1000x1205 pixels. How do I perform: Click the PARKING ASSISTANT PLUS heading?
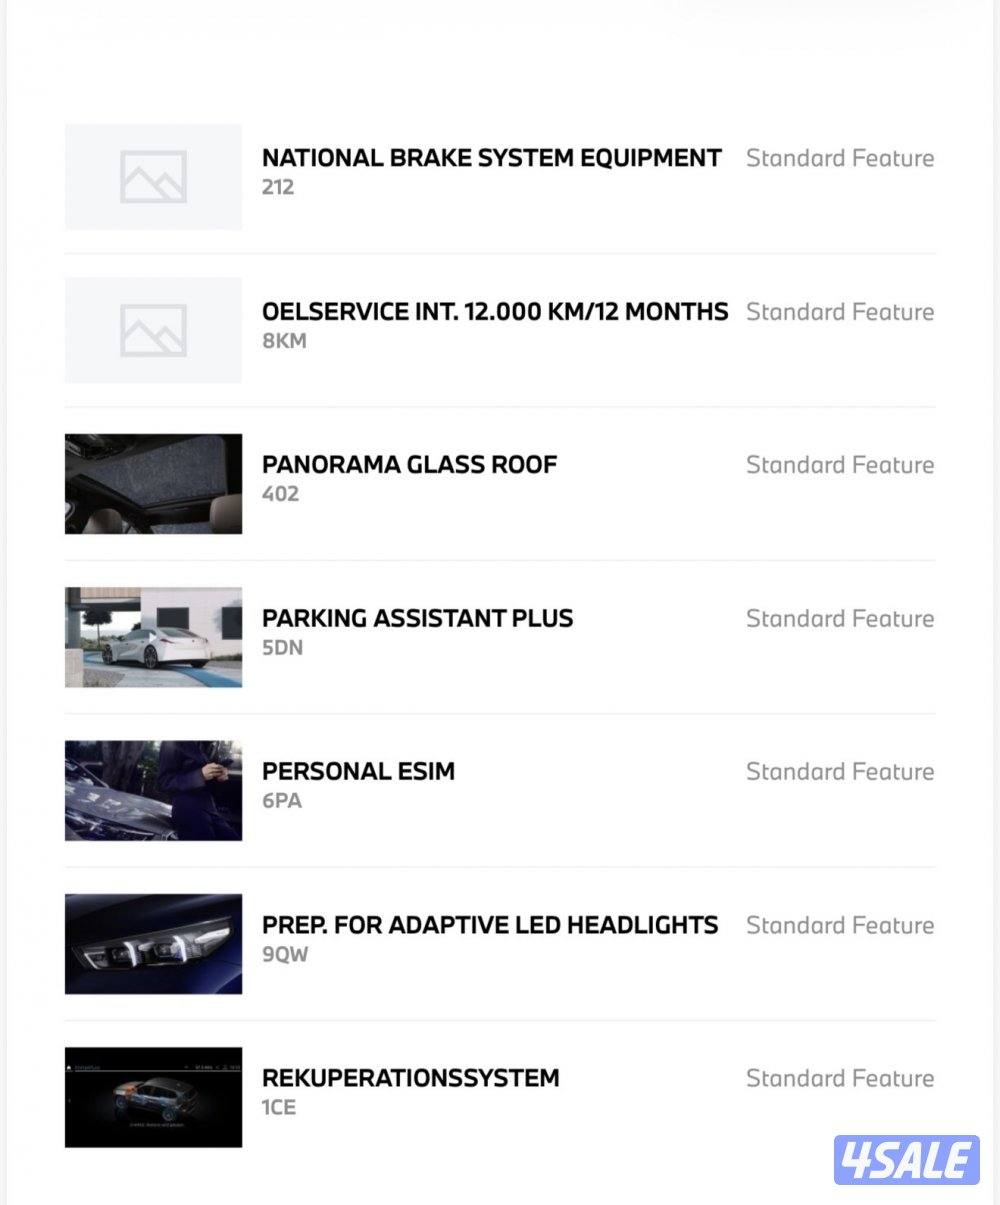[x=417, y=618]
